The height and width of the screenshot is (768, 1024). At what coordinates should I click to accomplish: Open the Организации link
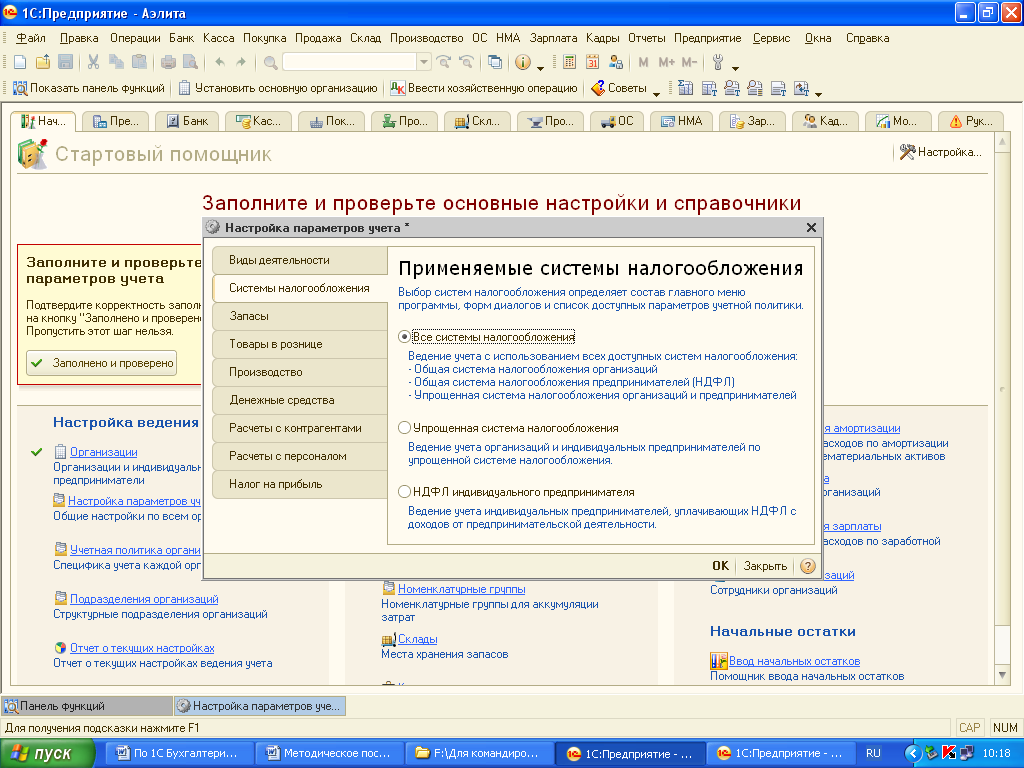click(103, 452)
